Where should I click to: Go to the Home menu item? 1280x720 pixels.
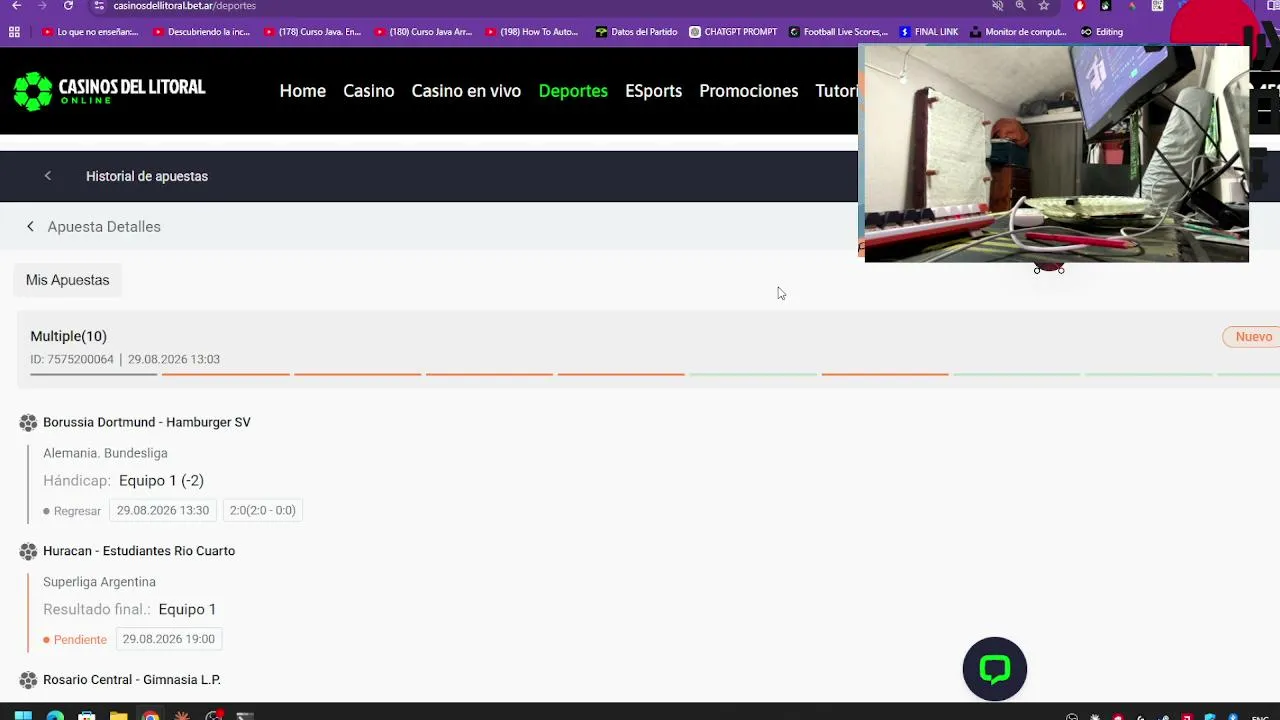[303, 91]
